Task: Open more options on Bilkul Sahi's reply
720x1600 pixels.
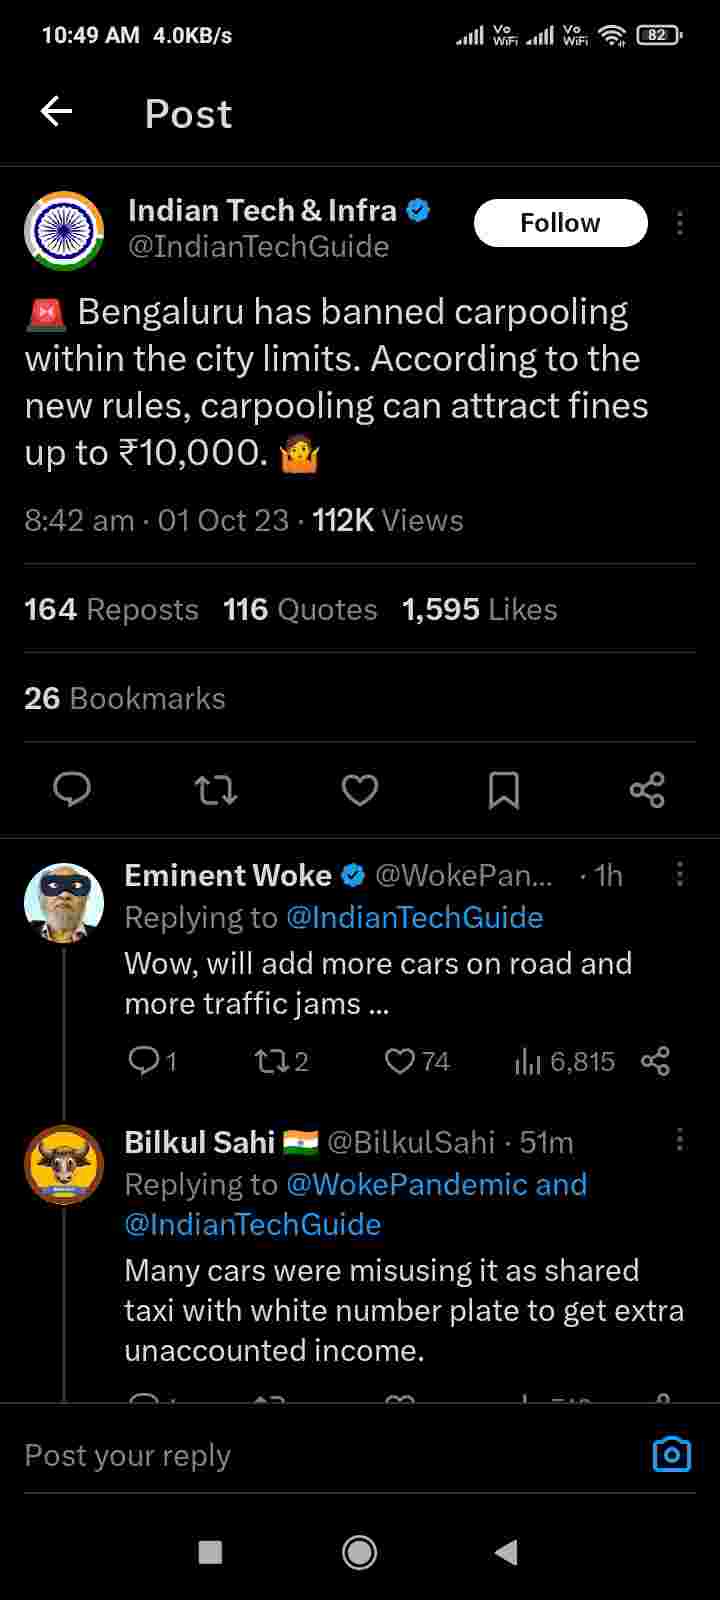Action: pyautogui.click(x=680, y=1140)
